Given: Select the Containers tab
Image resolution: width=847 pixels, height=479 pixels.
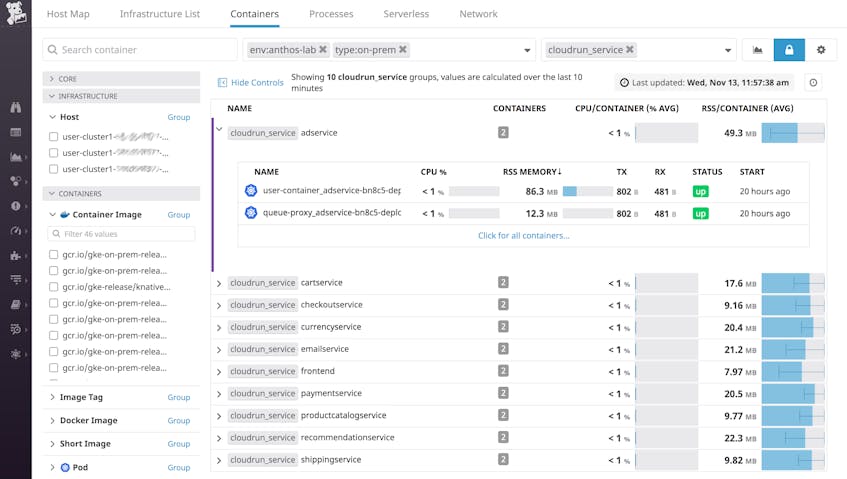Looking at the screenshot, I should (254, 14).
